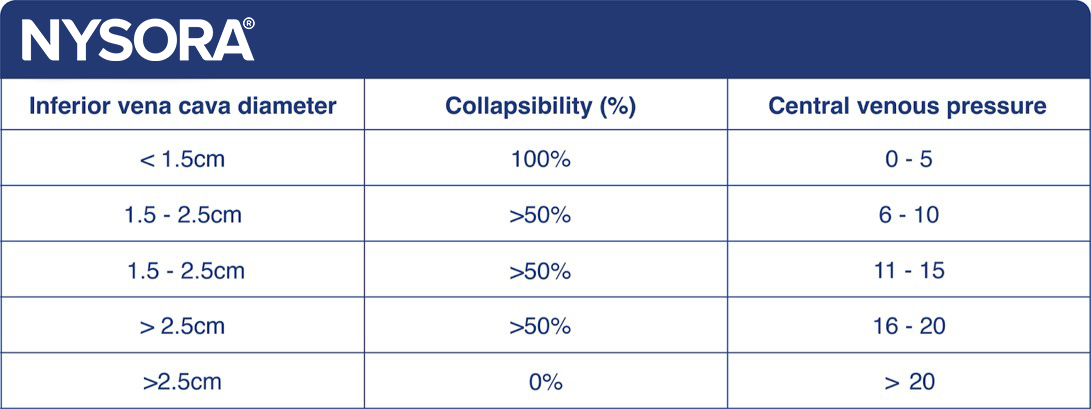Select the Inferior vena cava diameter header
Image resolution: width=1091 pixels, height=409 pixels.
[x=182, y=106]
